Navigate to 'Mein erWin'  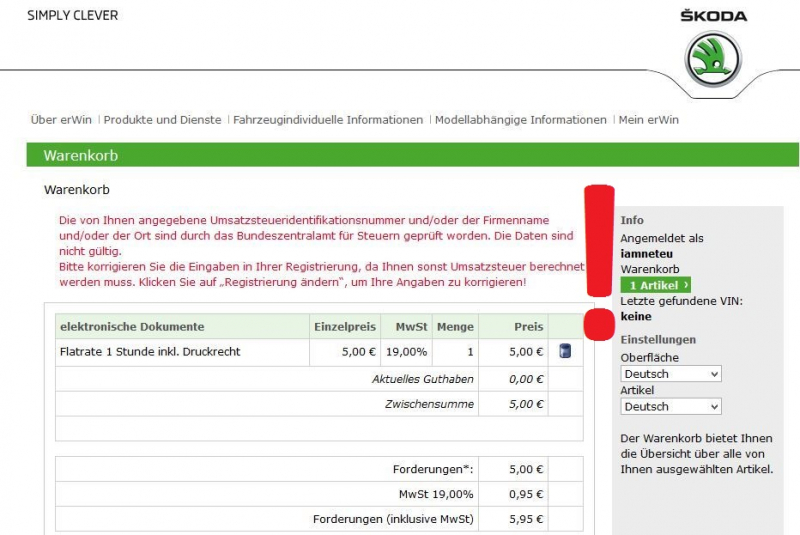tap(648, 120)
